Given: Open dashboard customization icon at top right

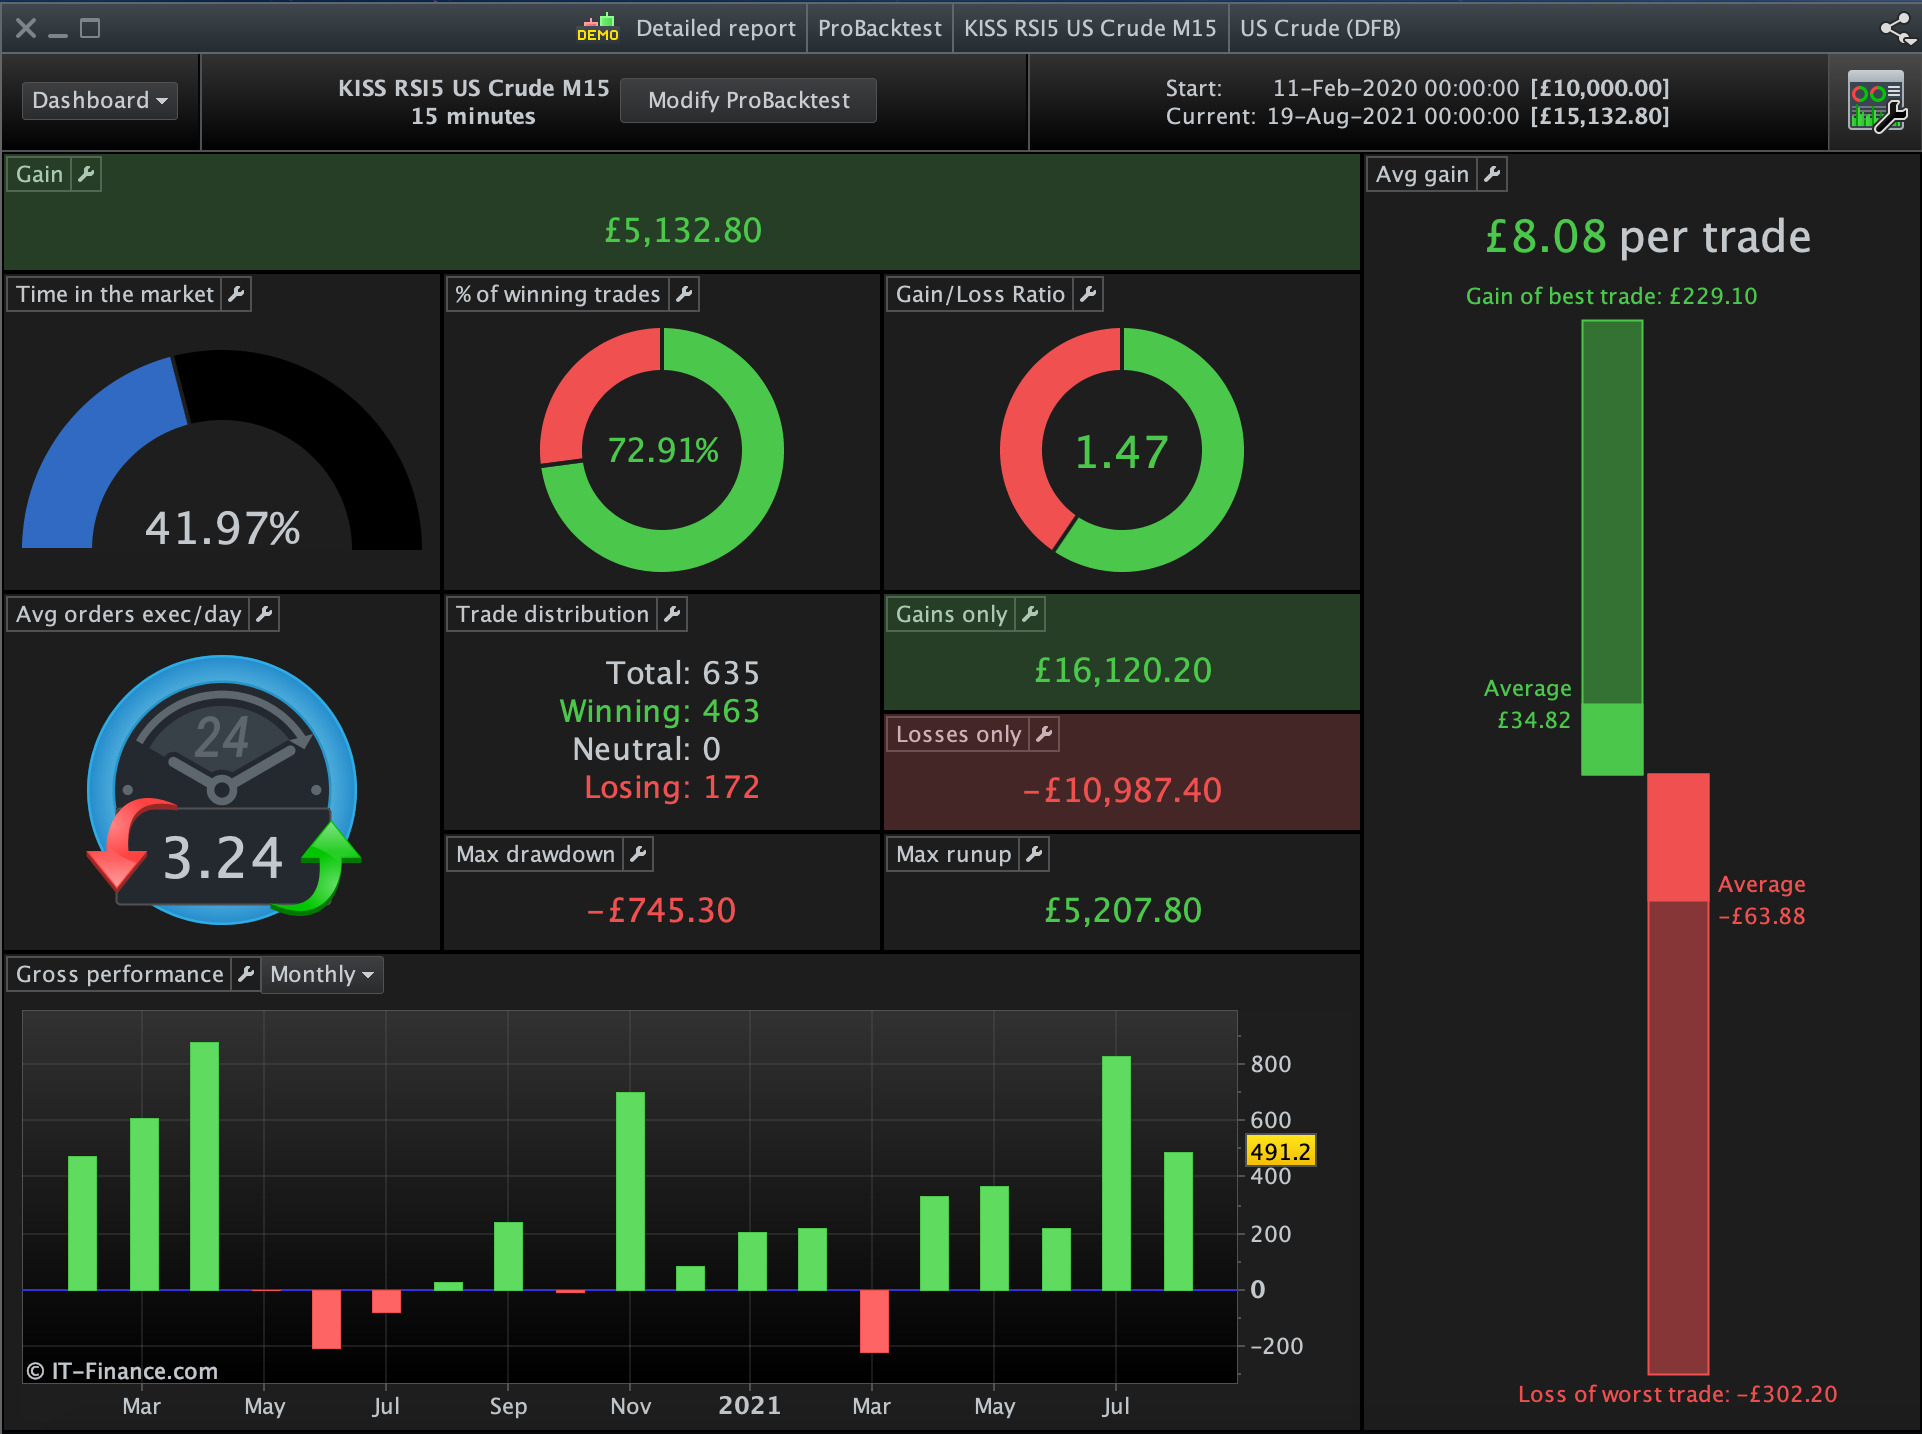Looking at the screenshot, I should [1876, 102].
